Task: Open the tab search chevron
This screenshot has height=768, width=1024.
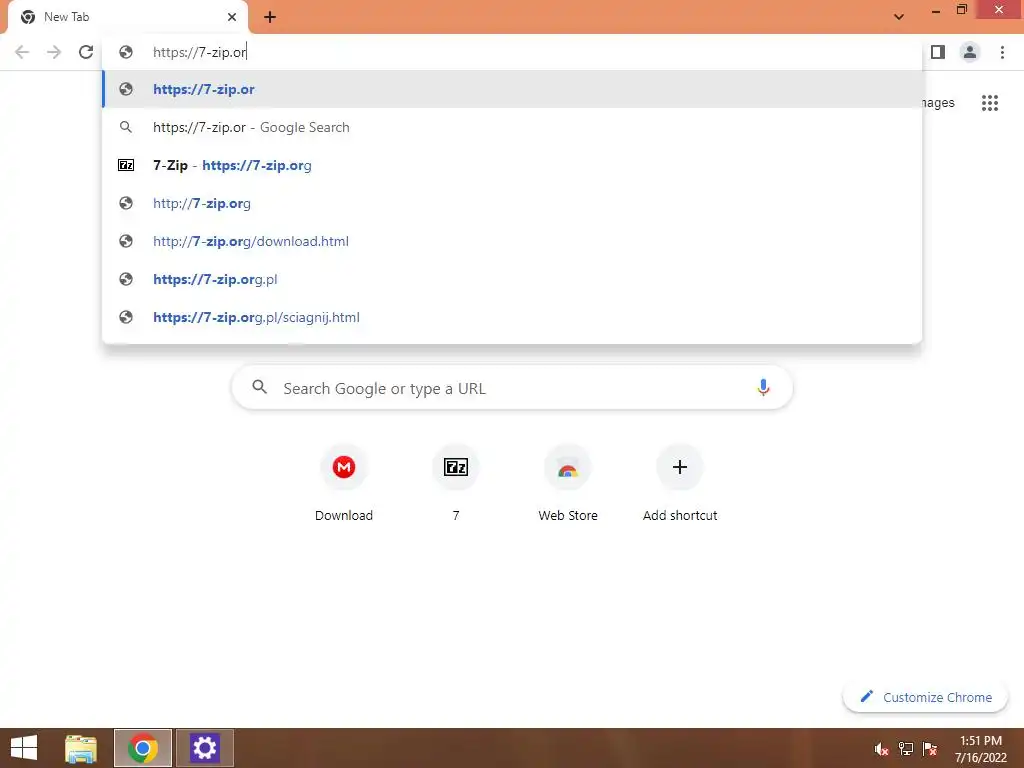Action: point(899,17)
